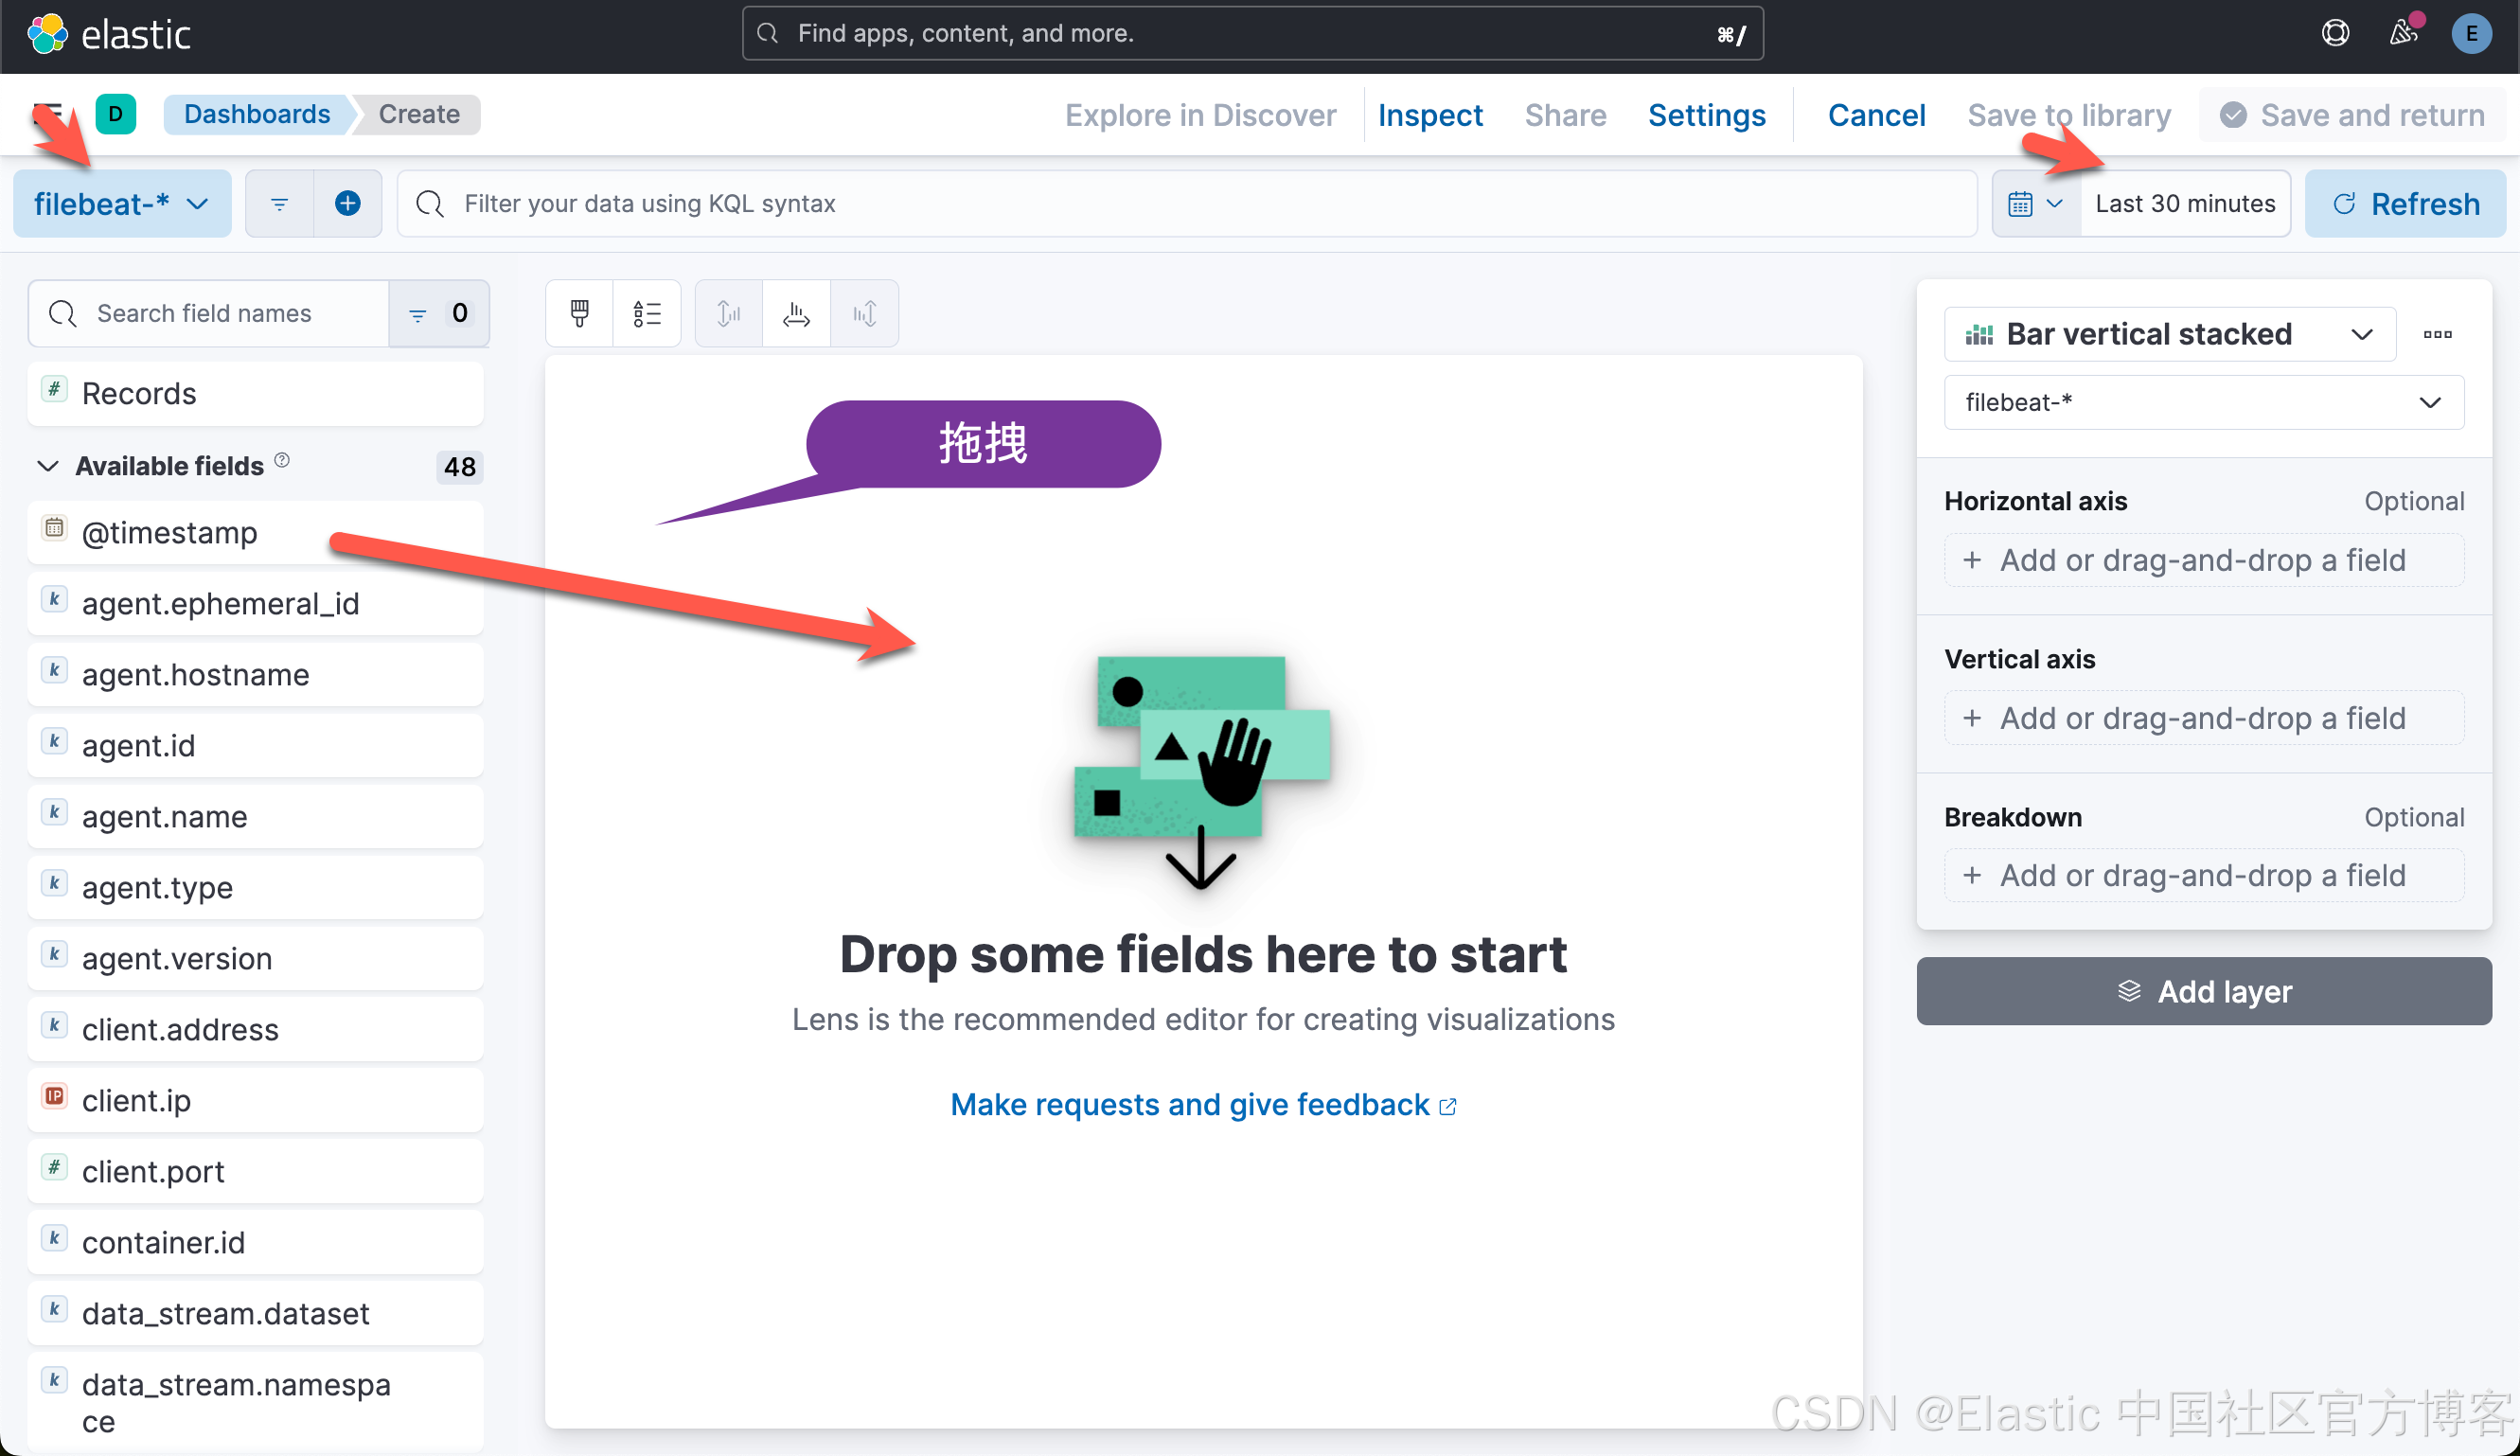Cancel the visualization editing
This screenshot has width=2520, height=1456.
click(1876, 115)
